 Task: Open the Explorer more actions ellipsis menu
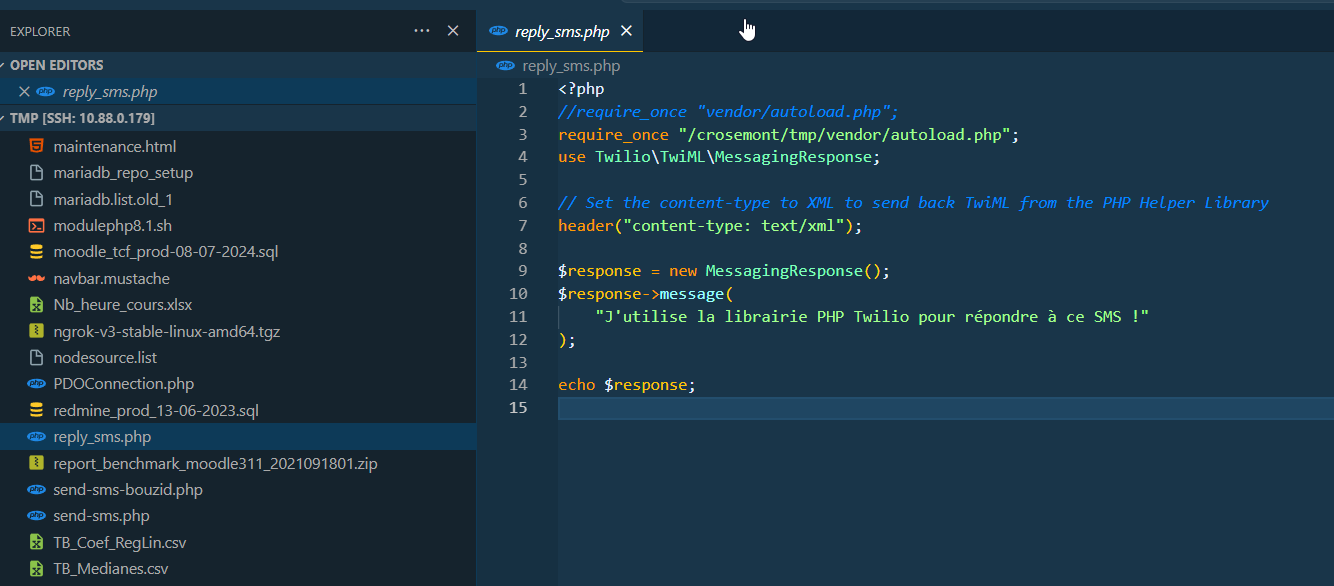(422, 31)
